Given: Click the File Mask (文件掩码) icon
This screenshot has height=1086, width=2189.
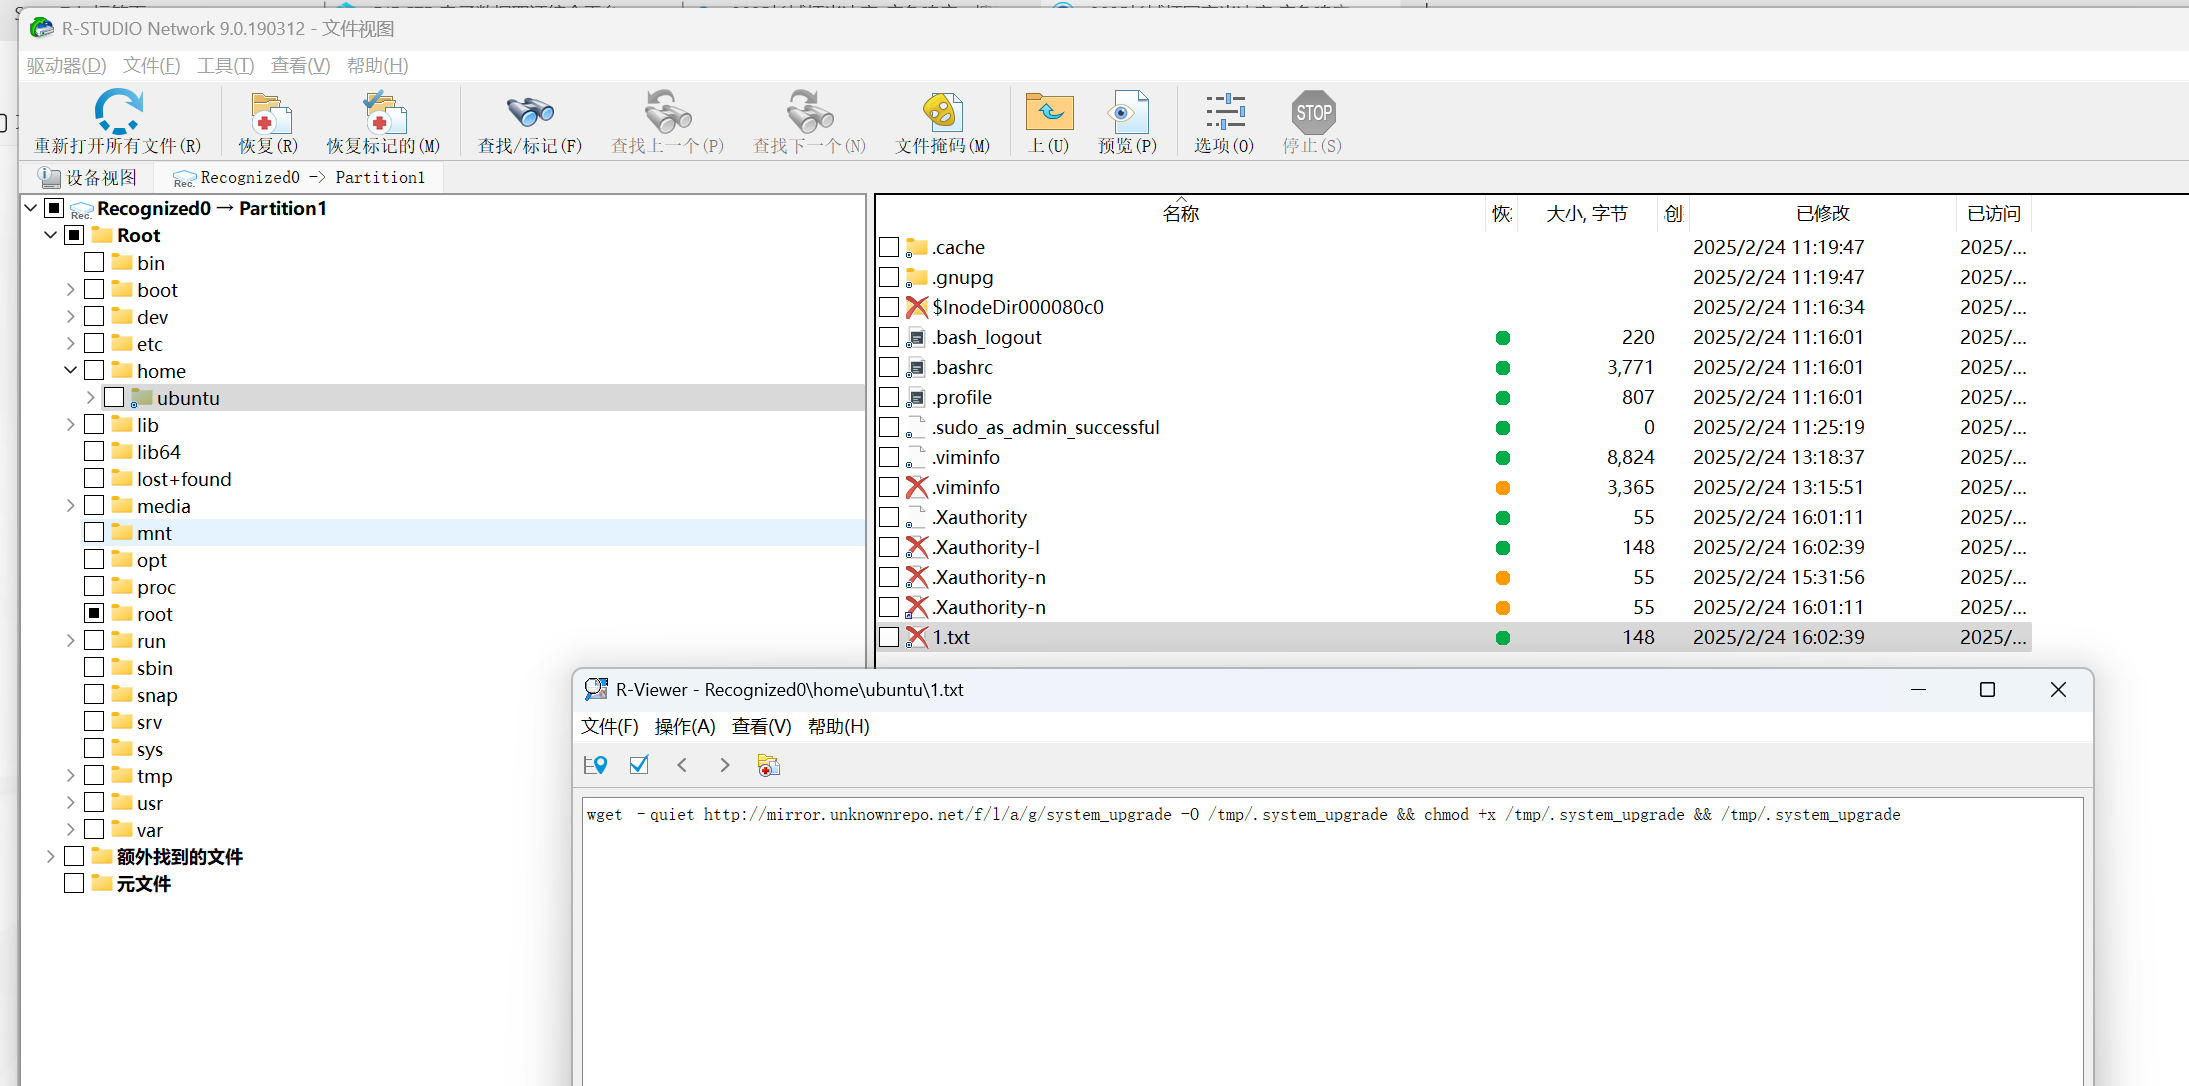Looking at the screenshot, I should point(942,113).
